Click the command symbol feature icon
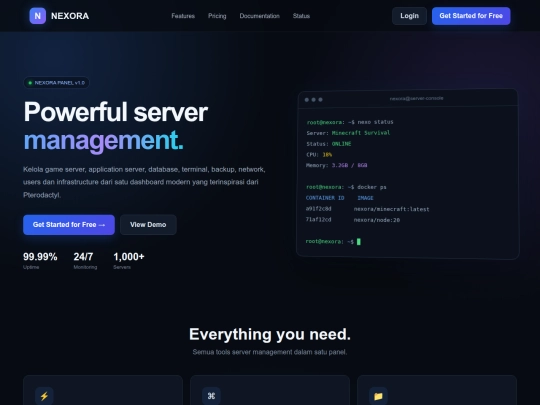Viewport: 540px width, 405px height. coord(211,396)
